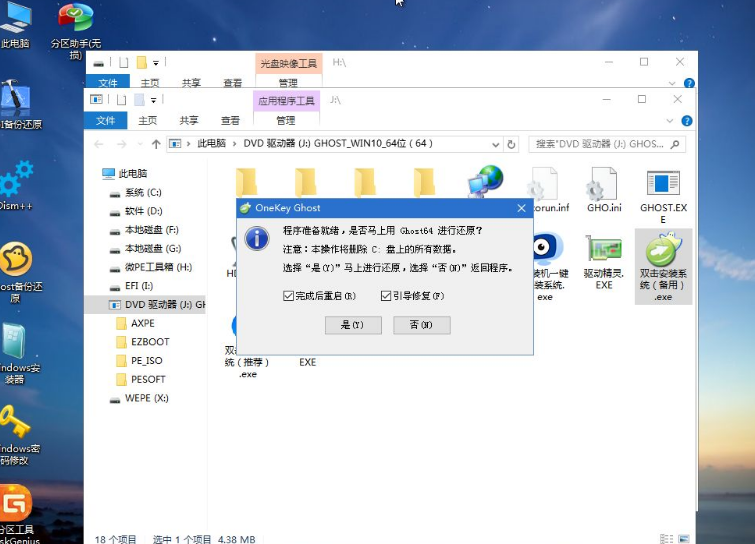The image size is (755, 544).
Task: Select the GHOST.EXE file icon
Action: point(663,195)
